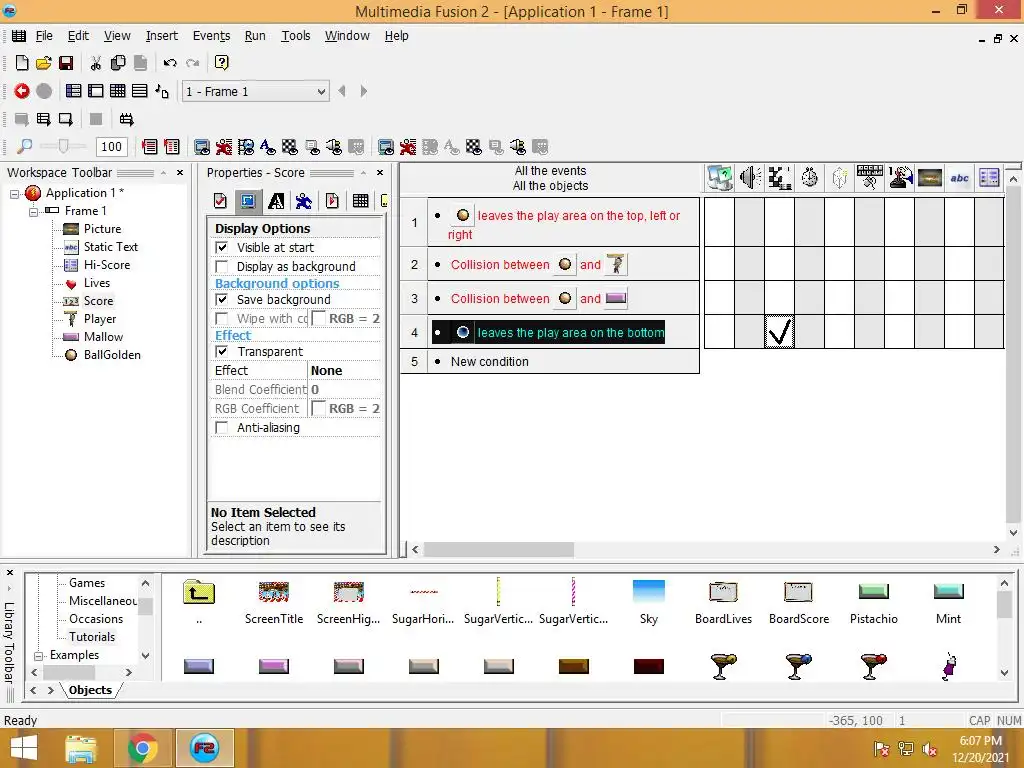This screenshot has height=768, width=1024.
Task: Select the Player object in tree
Action: tap(99, 319)
